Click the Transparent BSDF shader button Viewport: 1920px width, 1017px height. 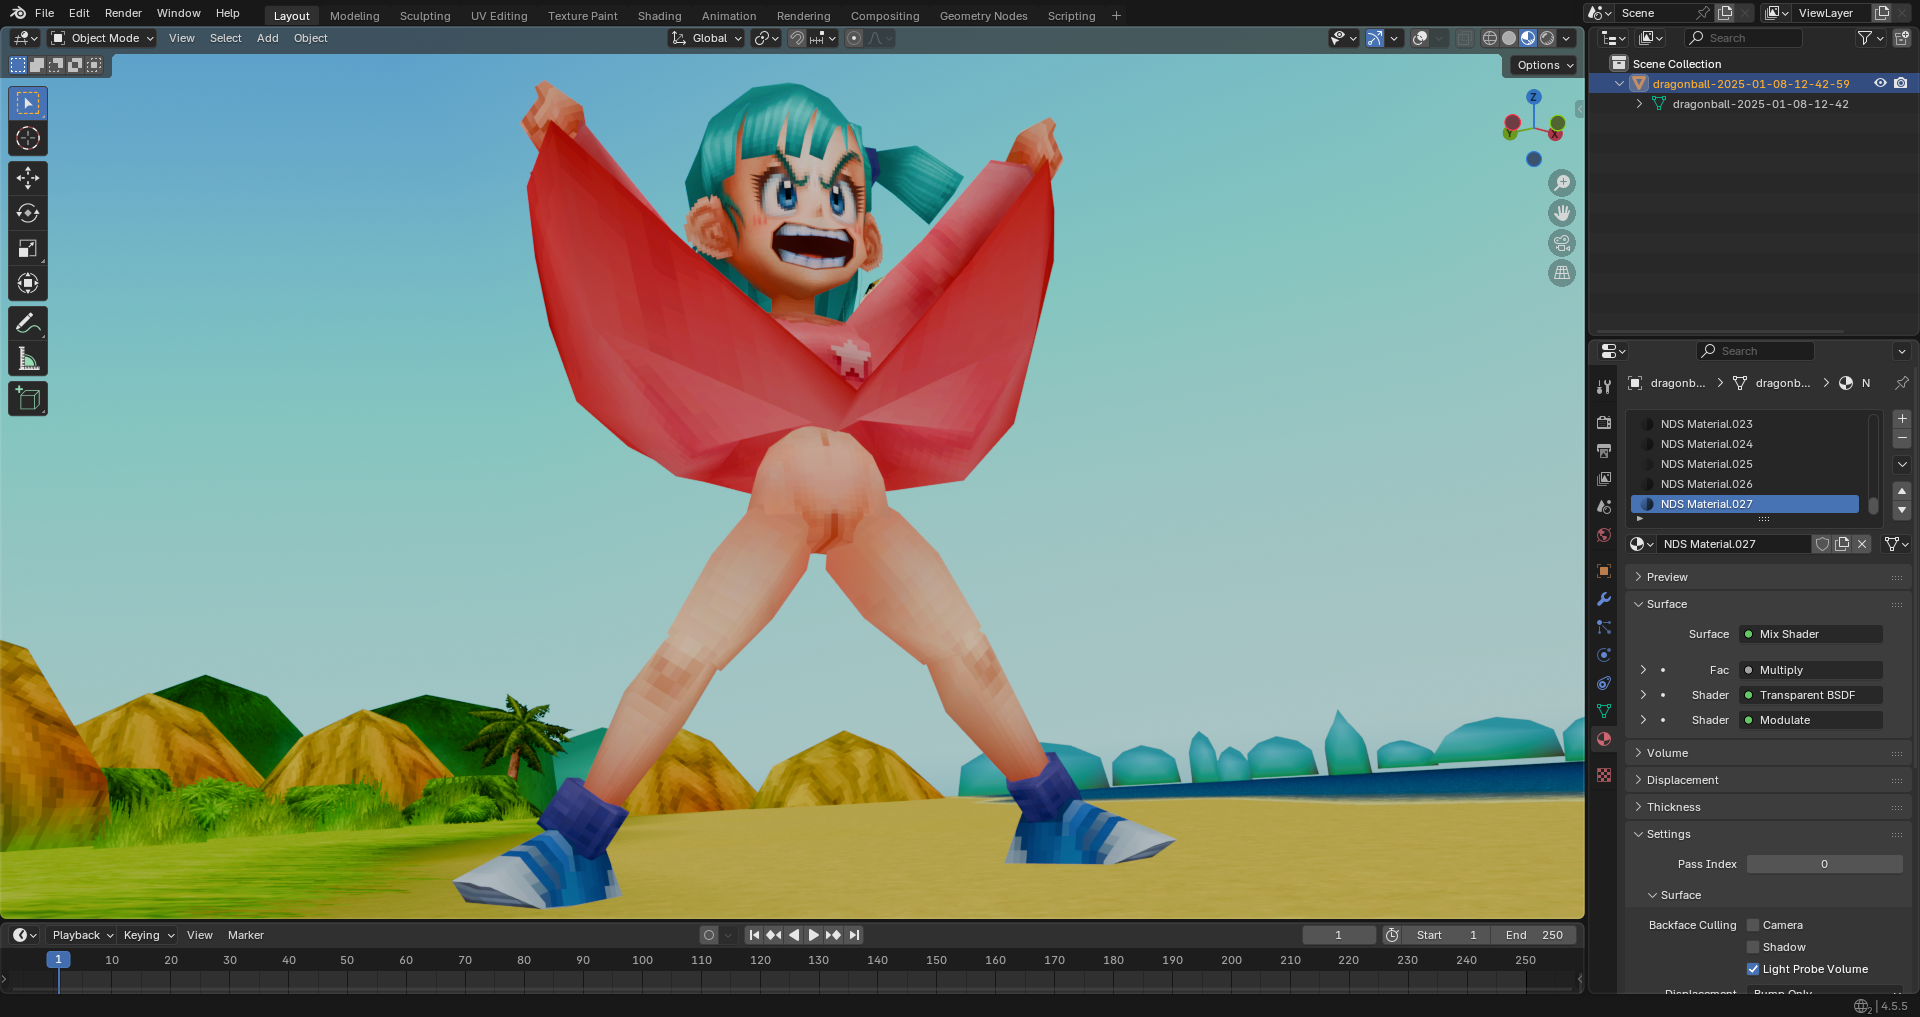(x=1811, y=695)
